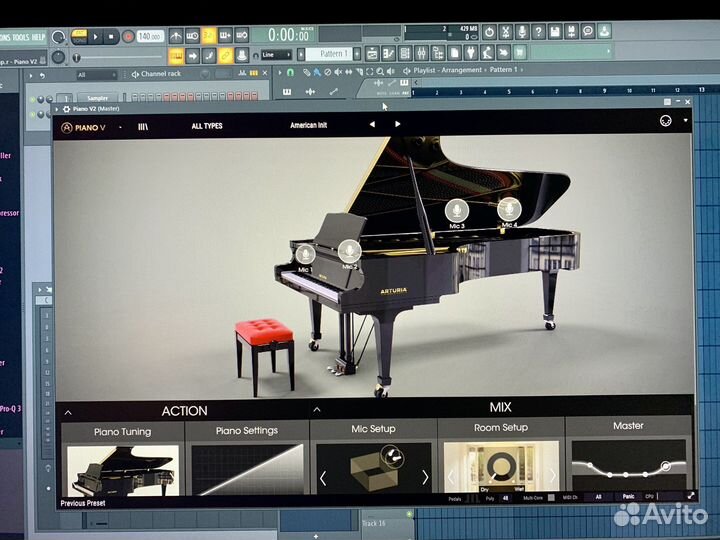Close the Channel rack panel

click(x=265, y=73)
